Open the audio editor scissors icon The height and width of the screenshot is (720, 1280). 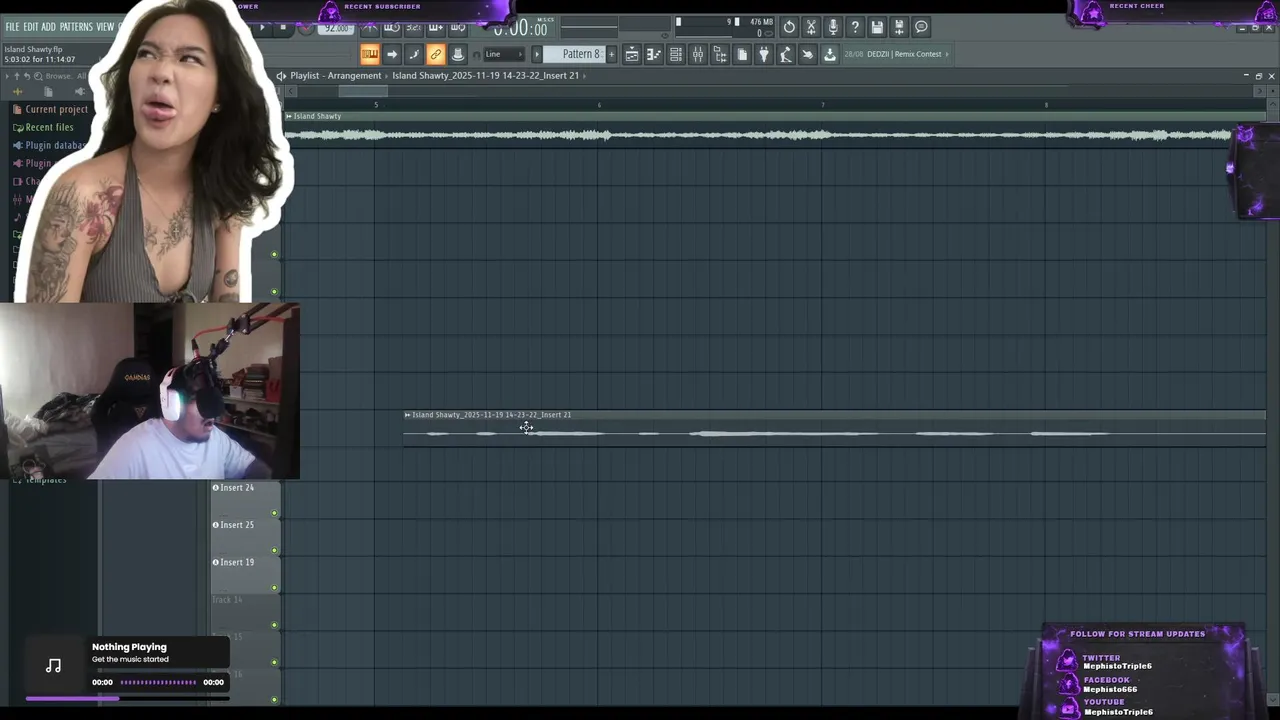pyautogui.click(x=811, y=27)
